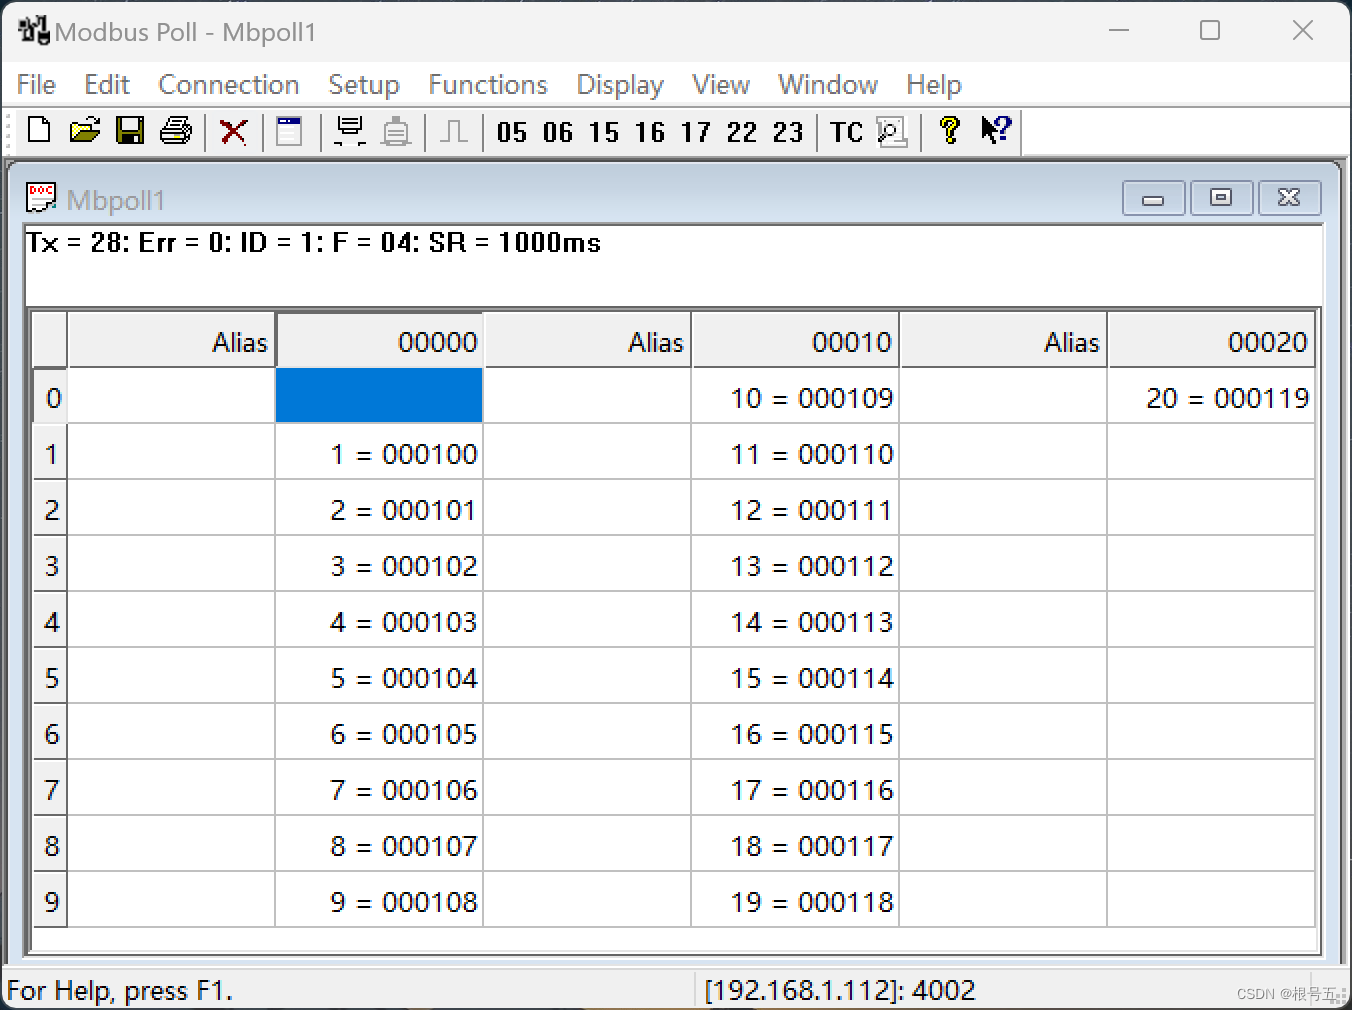This screenshot has width=1352, height=1010.
Task: Select cell 15 = 000114
Action: click(795, 677)
